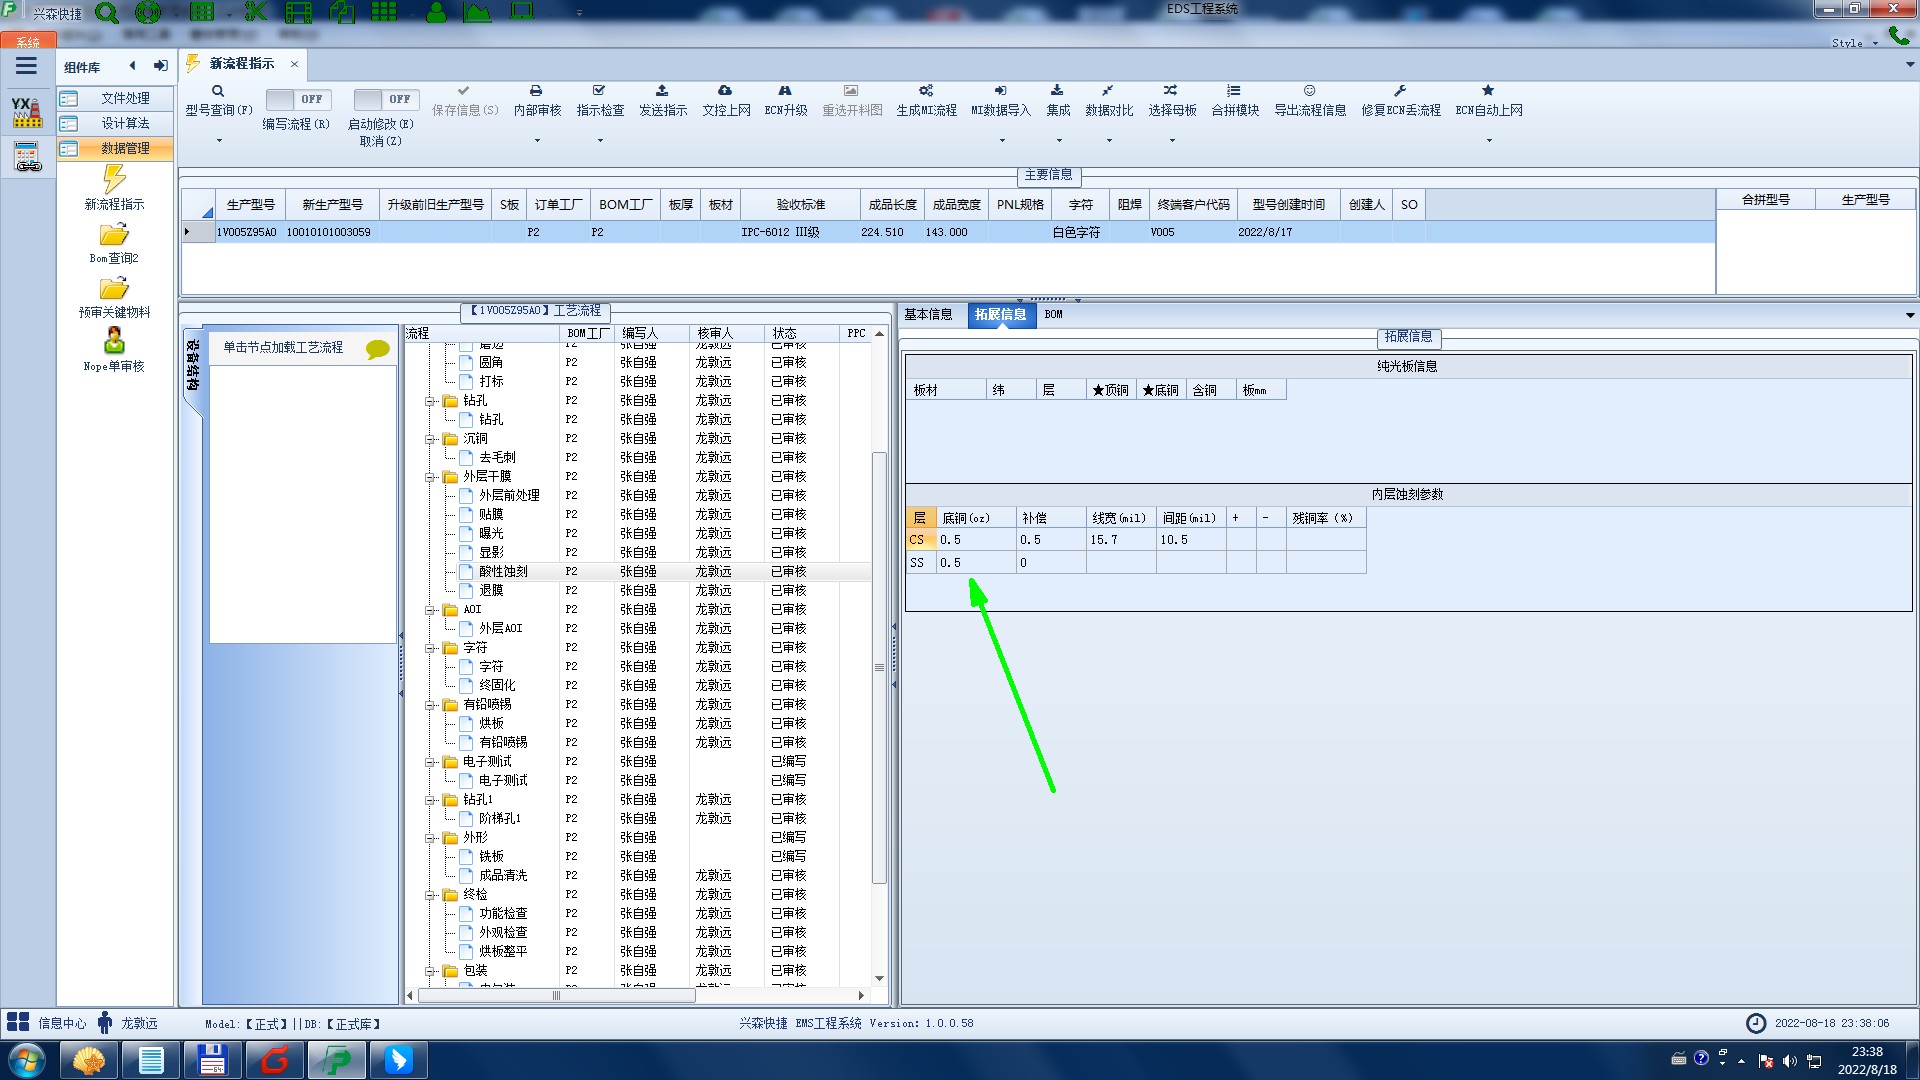Screen dimensions: 1920x1080
Task: Click the pin icon in 组件库 header
Action: point(160,66)
